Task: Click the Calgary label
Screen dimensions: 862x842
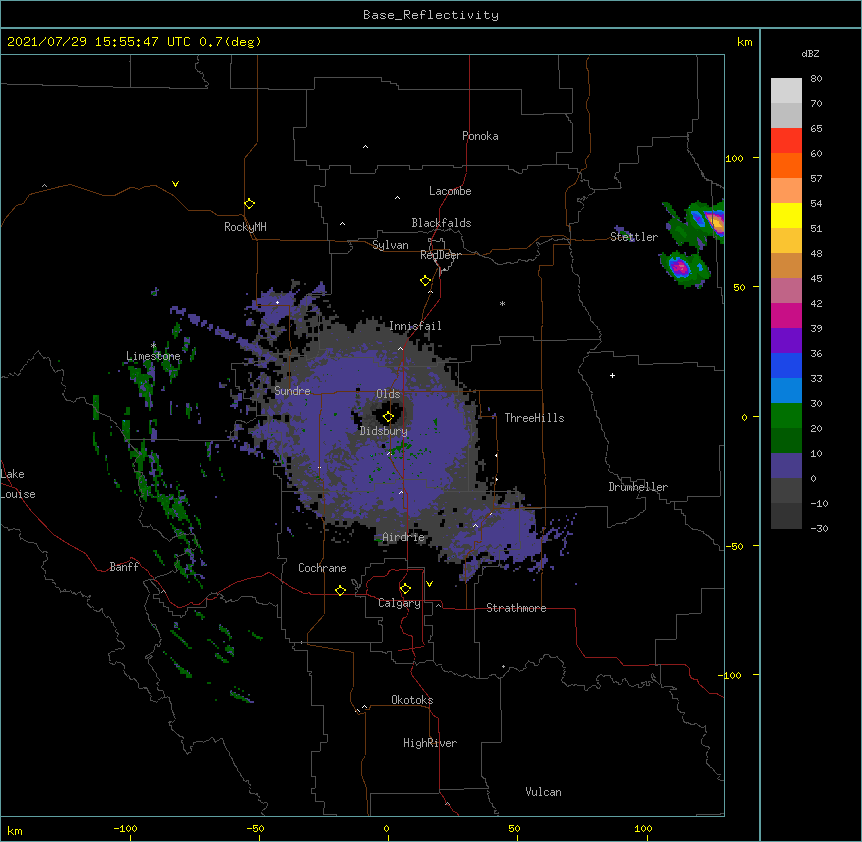Action: pos(399,603)
